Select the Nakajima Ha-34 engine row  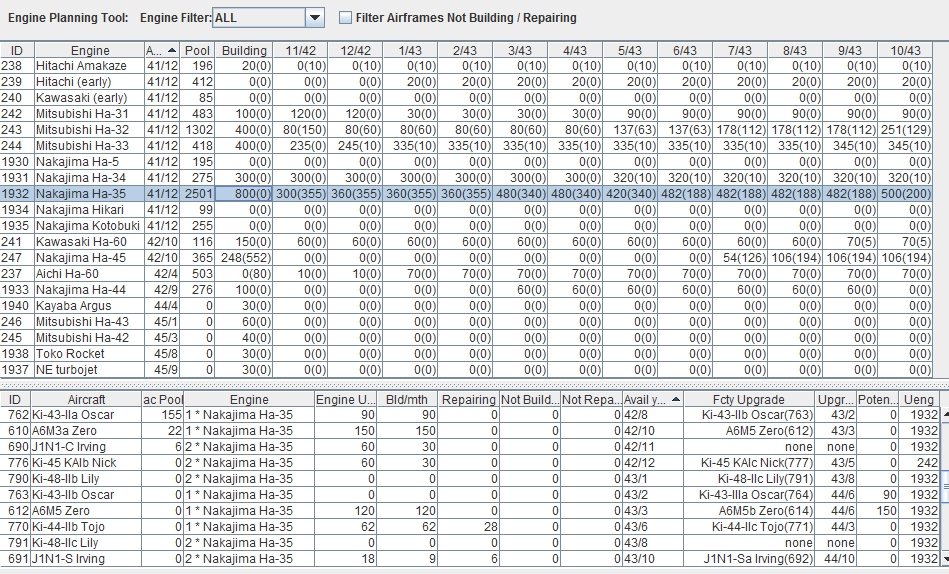click(466, 177)
